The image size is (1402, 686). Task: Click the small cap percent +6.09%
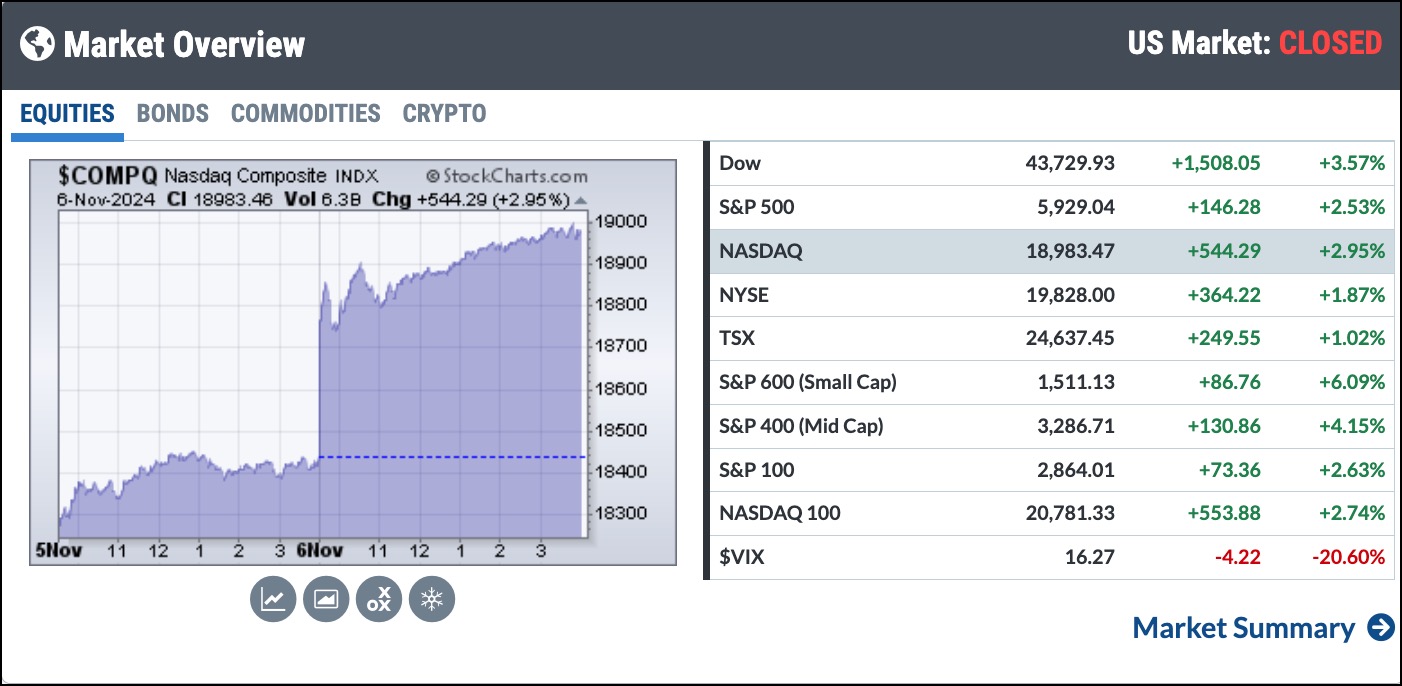(x=1351, y=382)
